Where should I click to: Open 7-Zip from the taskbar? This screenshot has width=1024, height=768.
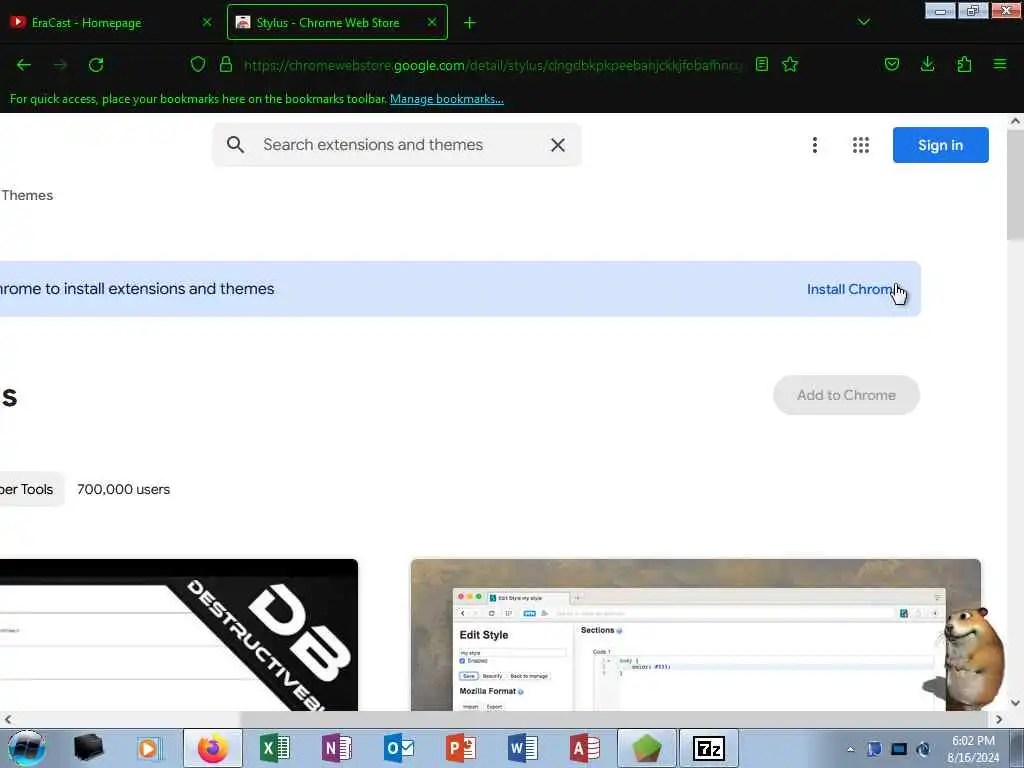click(x=709, y=748)
